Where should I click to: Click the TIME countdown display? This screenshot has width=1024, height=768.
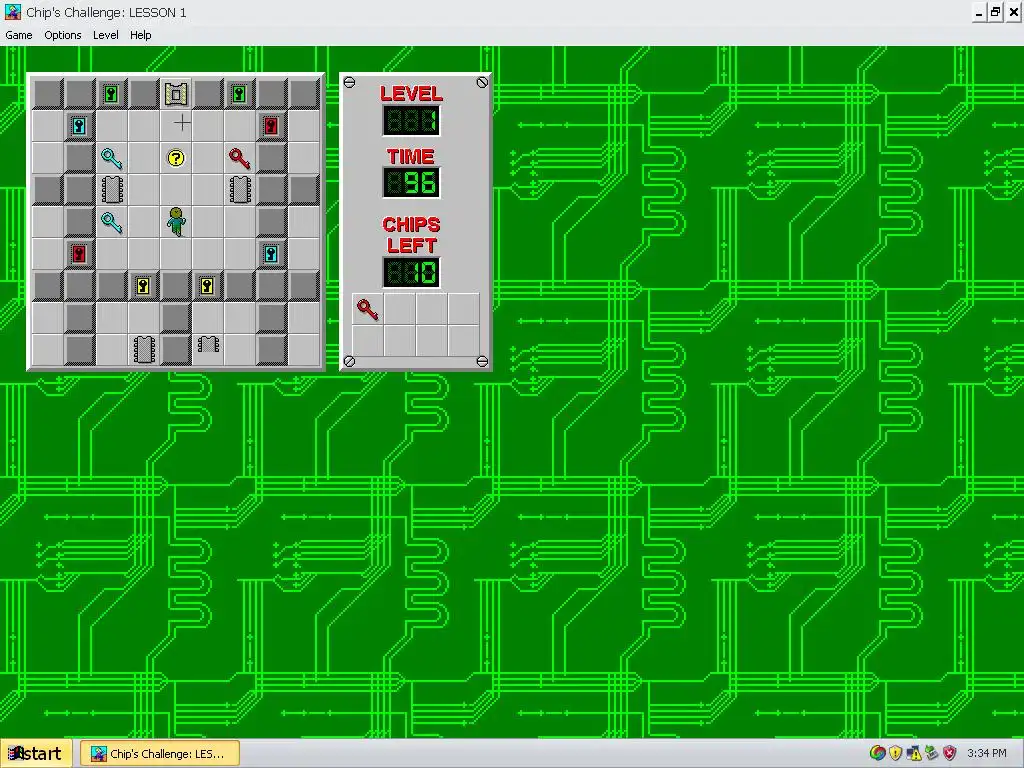click(411, 183)
